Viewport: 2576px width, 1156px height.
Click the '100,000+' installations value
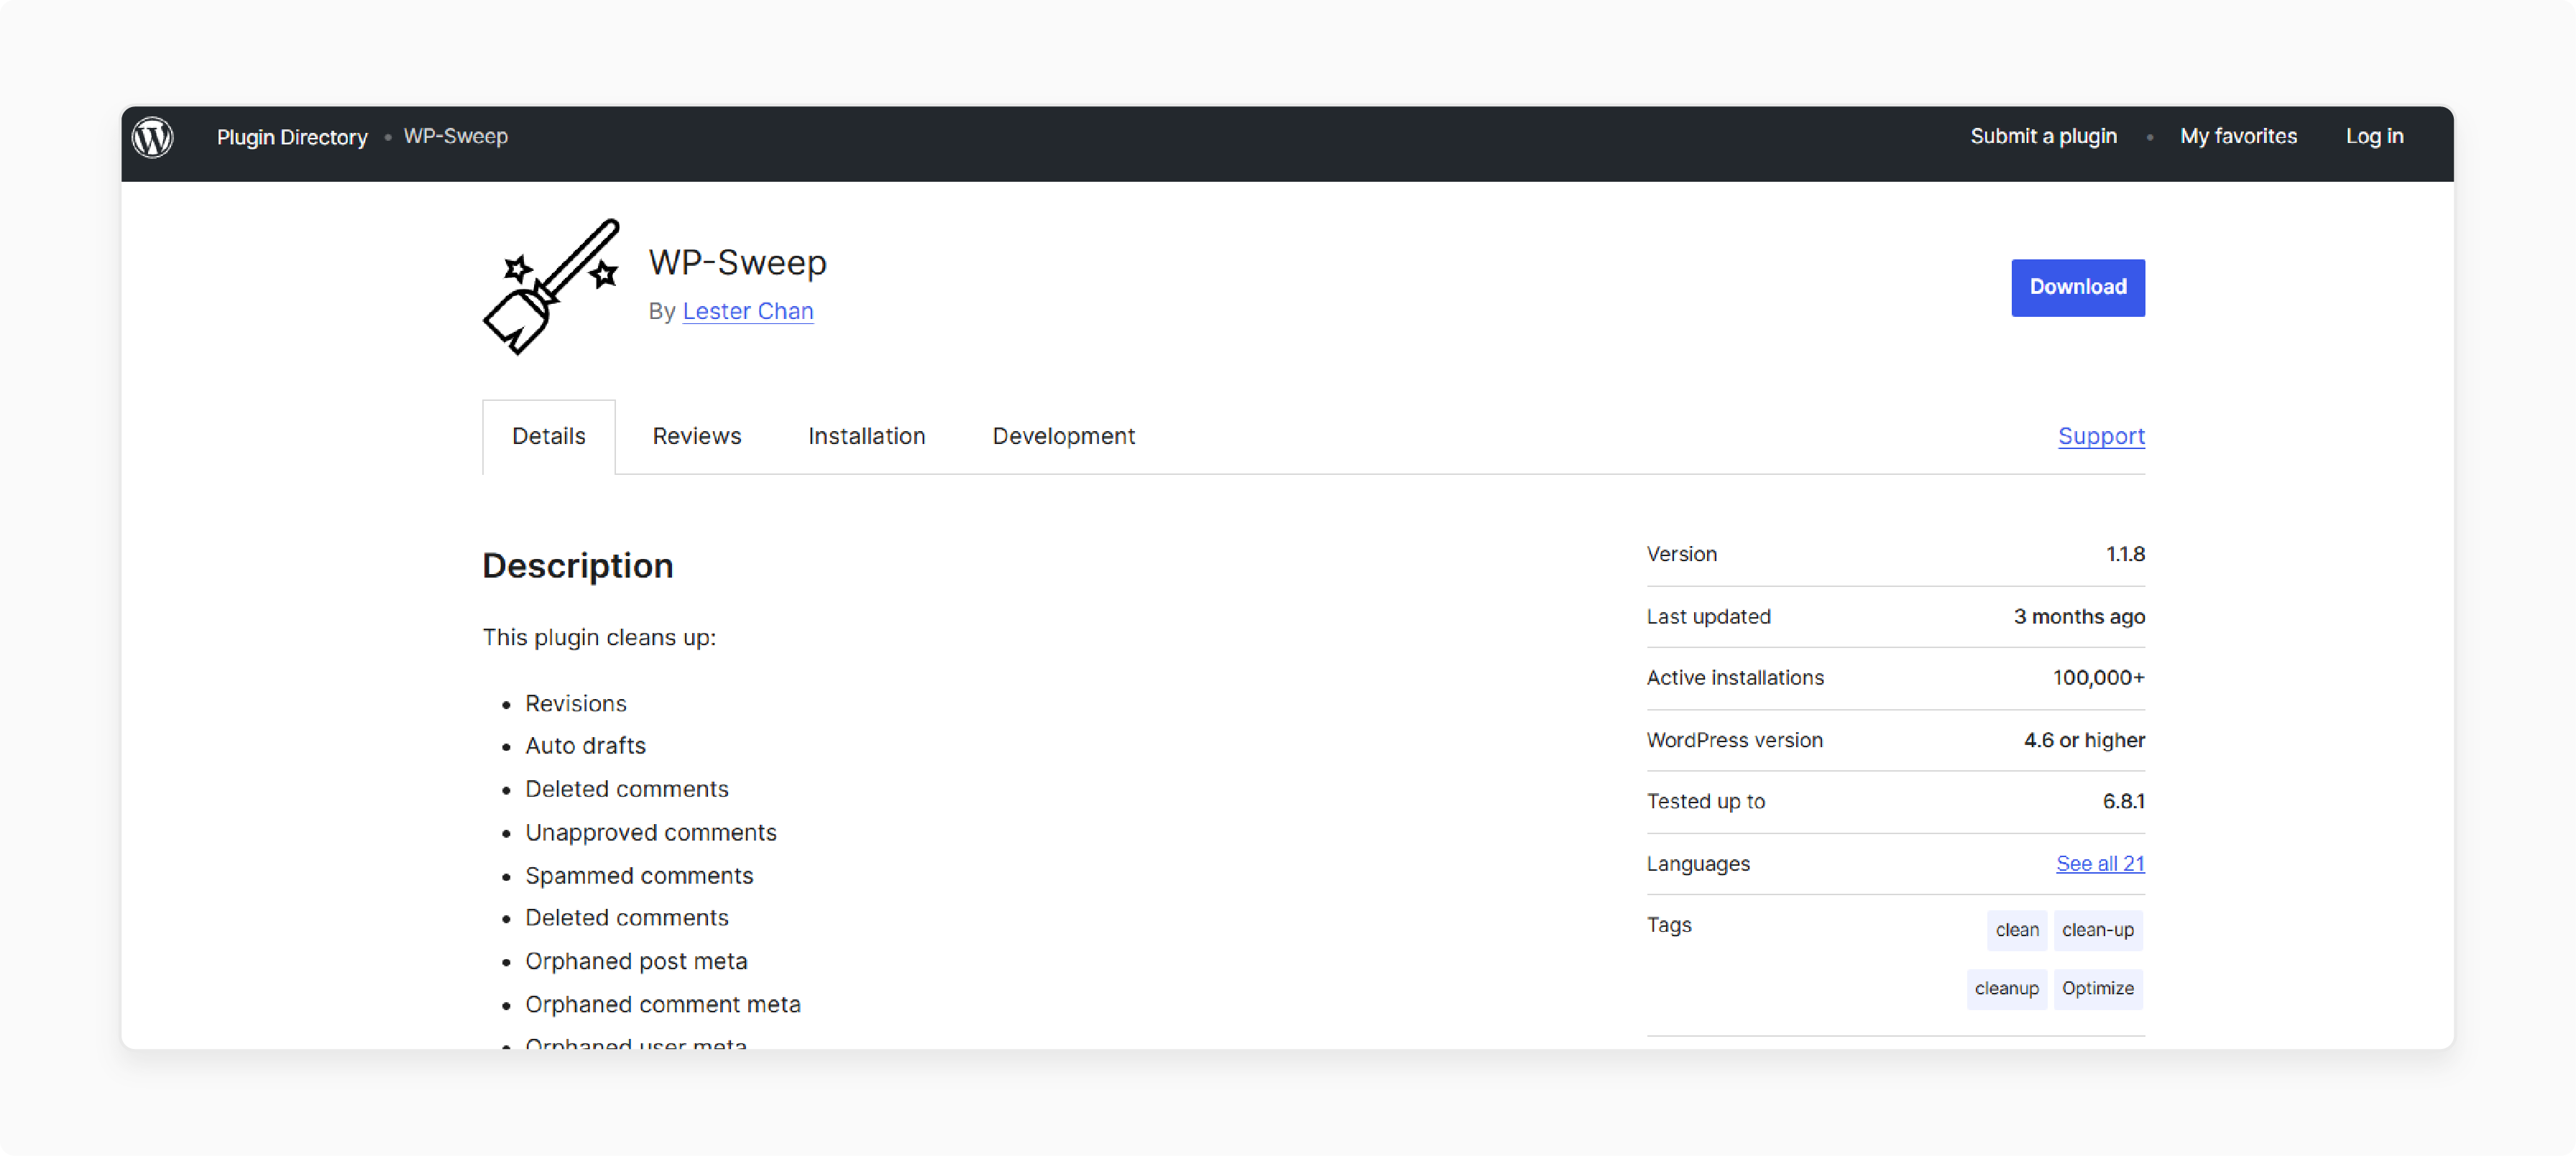click(x=2099, y=677)
